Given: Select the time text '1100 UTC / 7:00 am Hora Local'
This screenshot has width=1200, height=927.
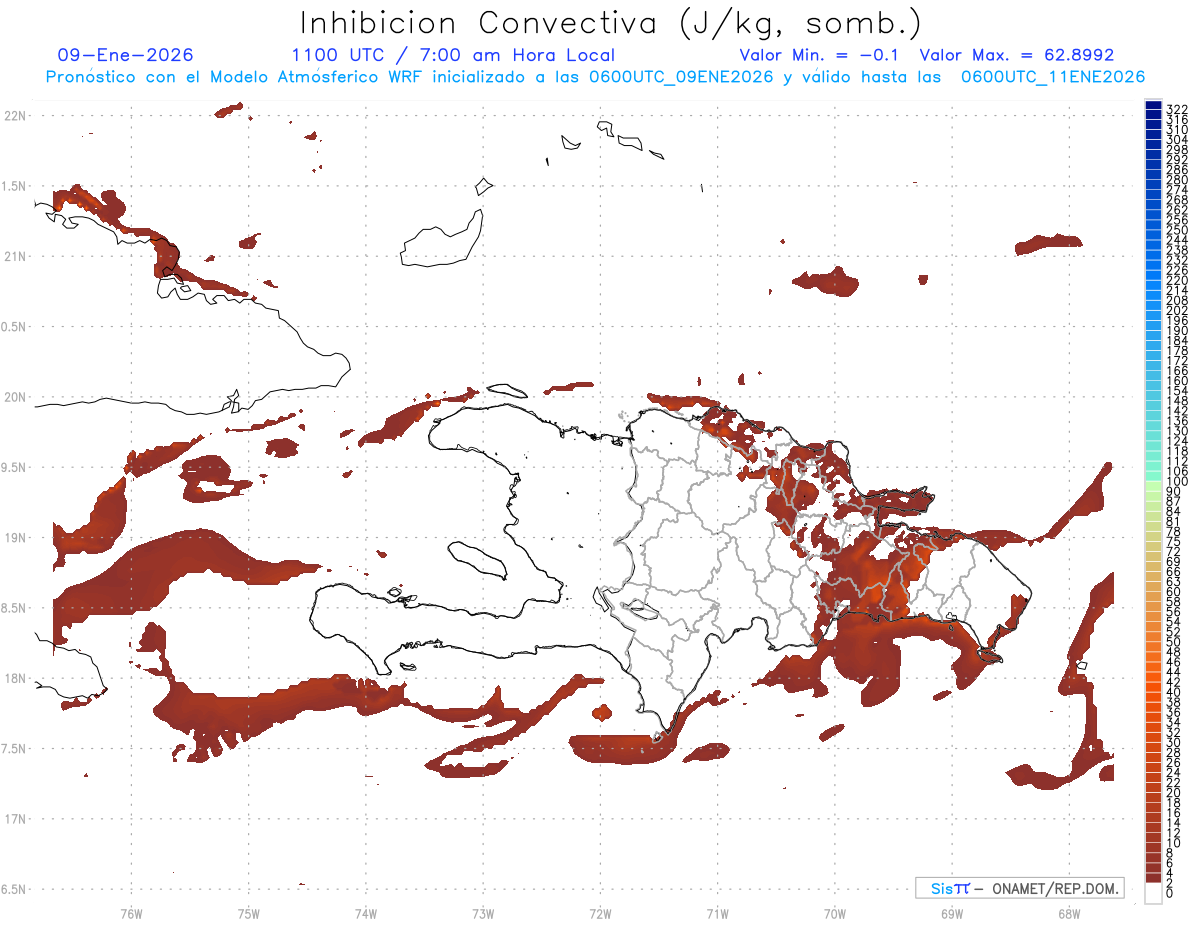Looking at the screenshot, I should tap(453, 55).
